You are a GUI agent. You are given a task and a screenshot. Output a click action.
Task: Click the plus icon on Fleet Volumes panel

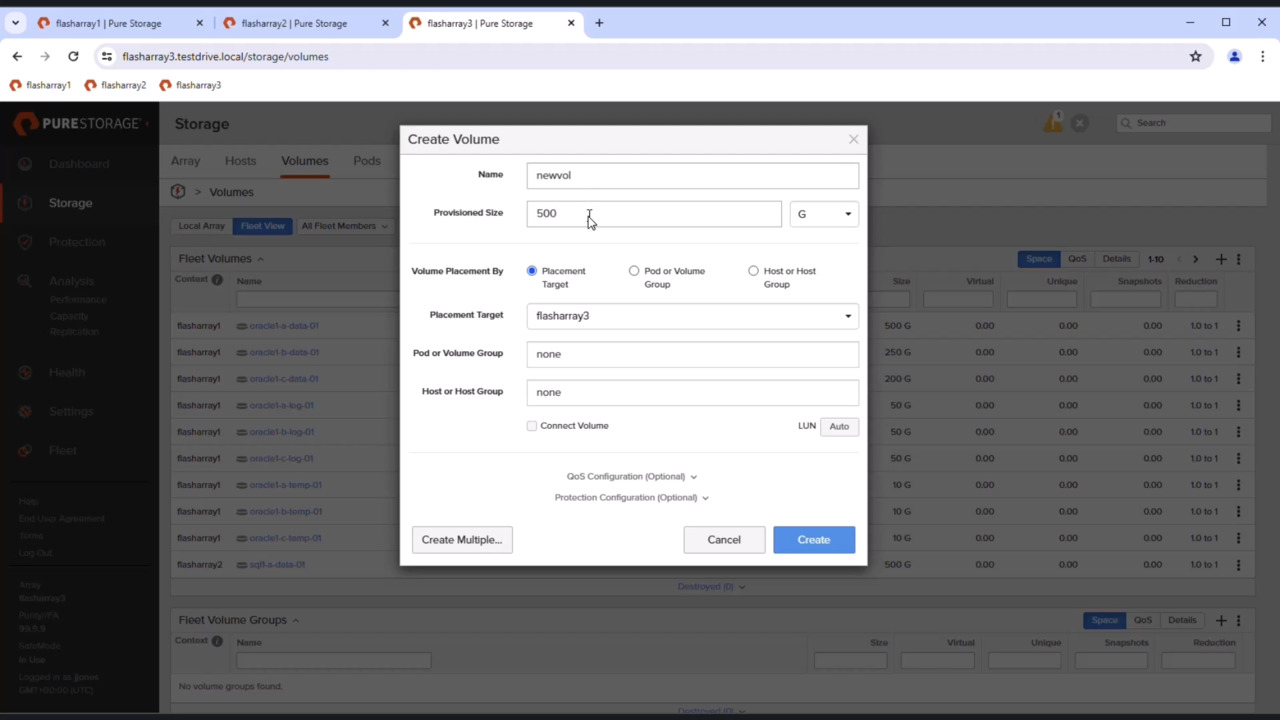click(x=1220, y=259)
